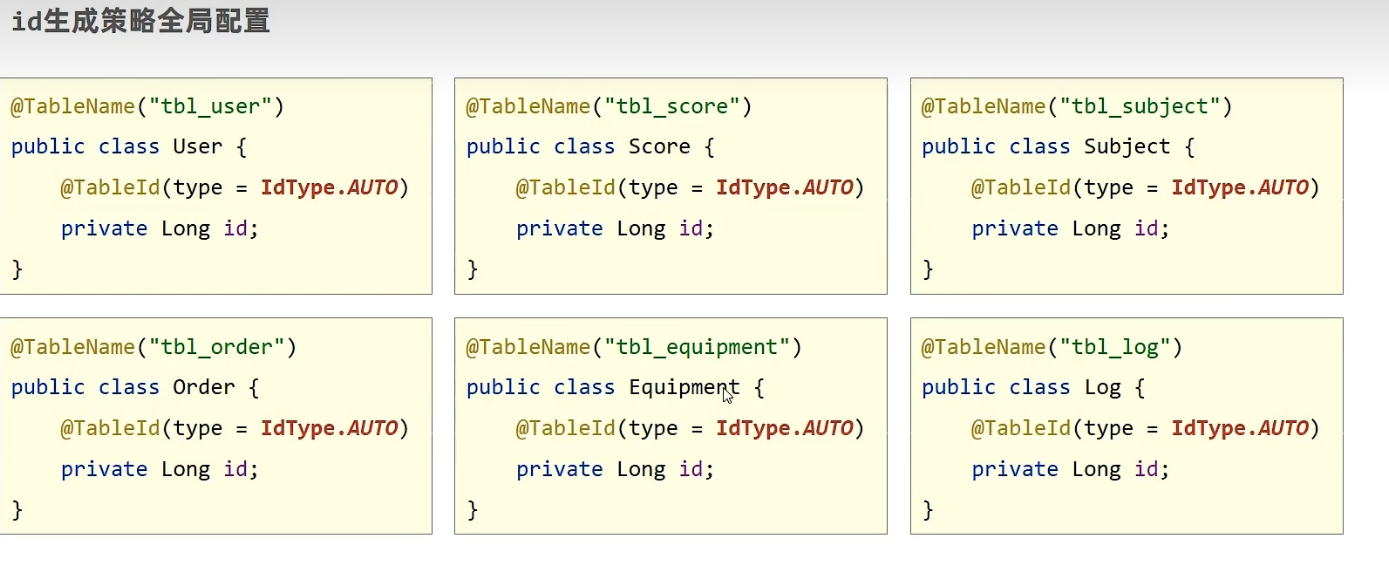Click IdType.AUTO in the Subject class

1240,187
